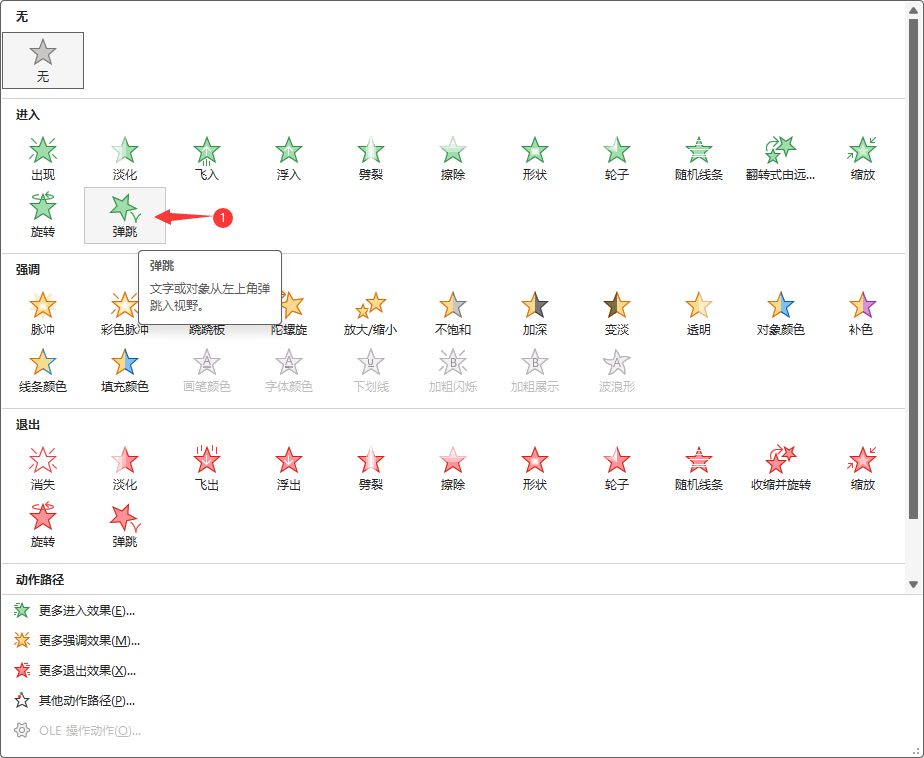This screenshot has width=924, height=758.
Task: Select the entrance 弹跳 bounce effect
Action: click(x=125, y=216)
